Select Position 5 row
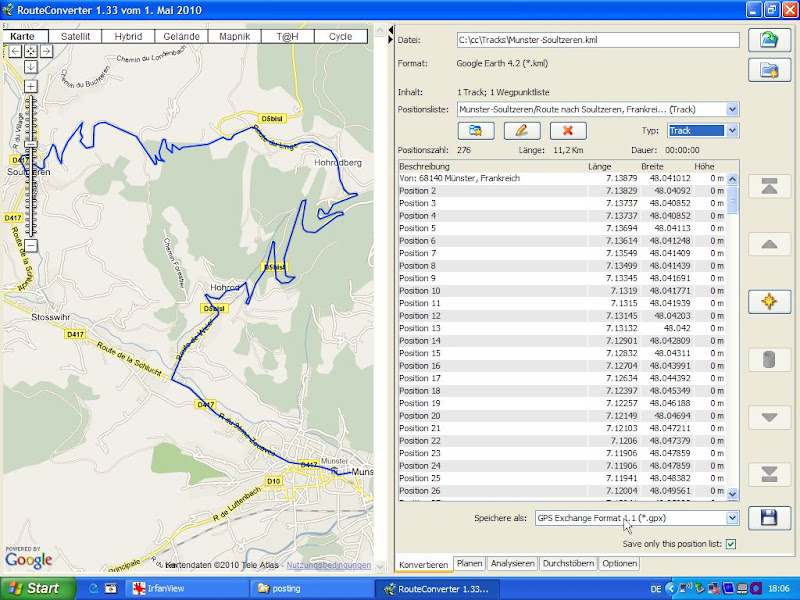This screenshot has width=800, height=600. pyautogui.click(x=561, y=228)
